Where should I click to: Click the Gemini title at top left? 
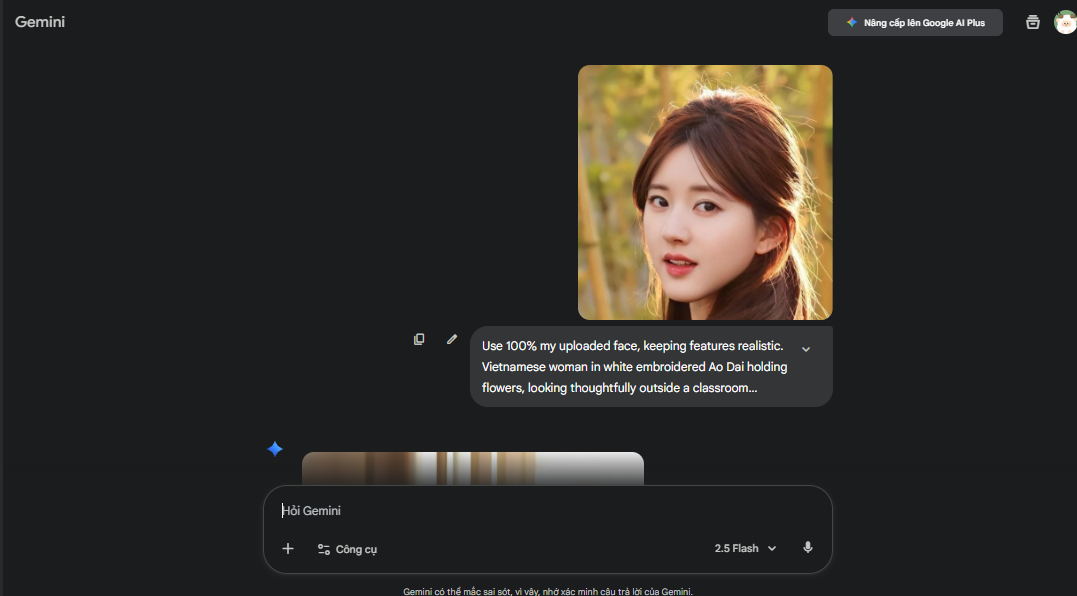tap(40, 21)
